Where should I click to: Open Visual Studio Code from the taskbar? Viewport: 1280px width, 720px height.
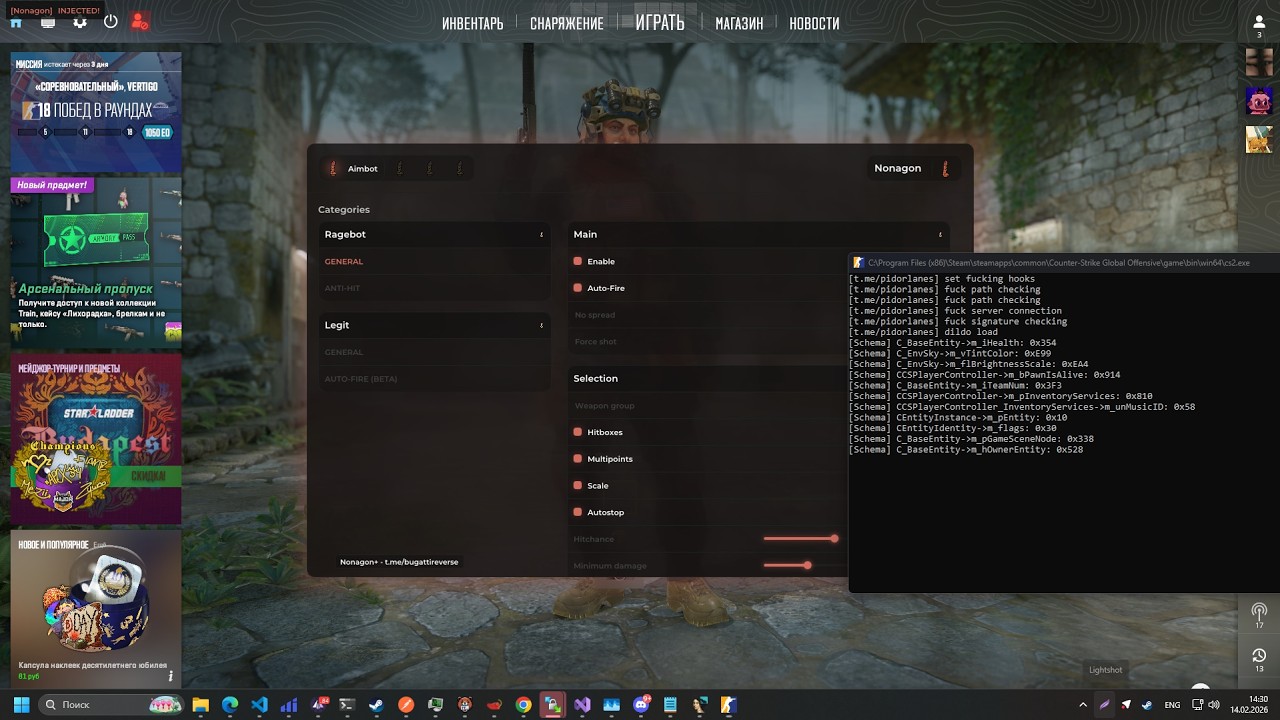pyautogui.click(x=259, y=705)
